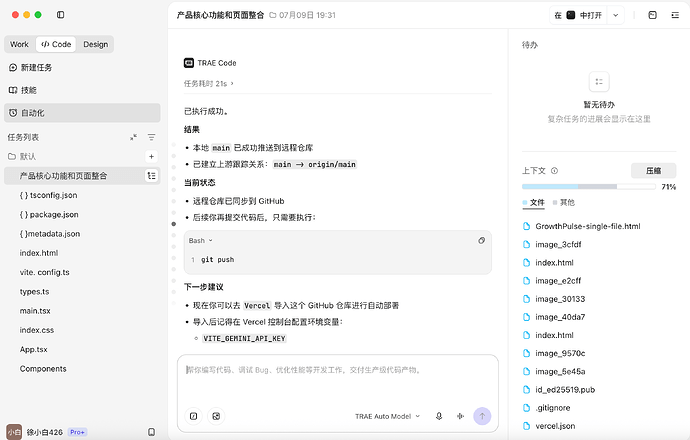Open the 自动化 automation section
This screenshot has height=440, width=690.
coord(82,113)
